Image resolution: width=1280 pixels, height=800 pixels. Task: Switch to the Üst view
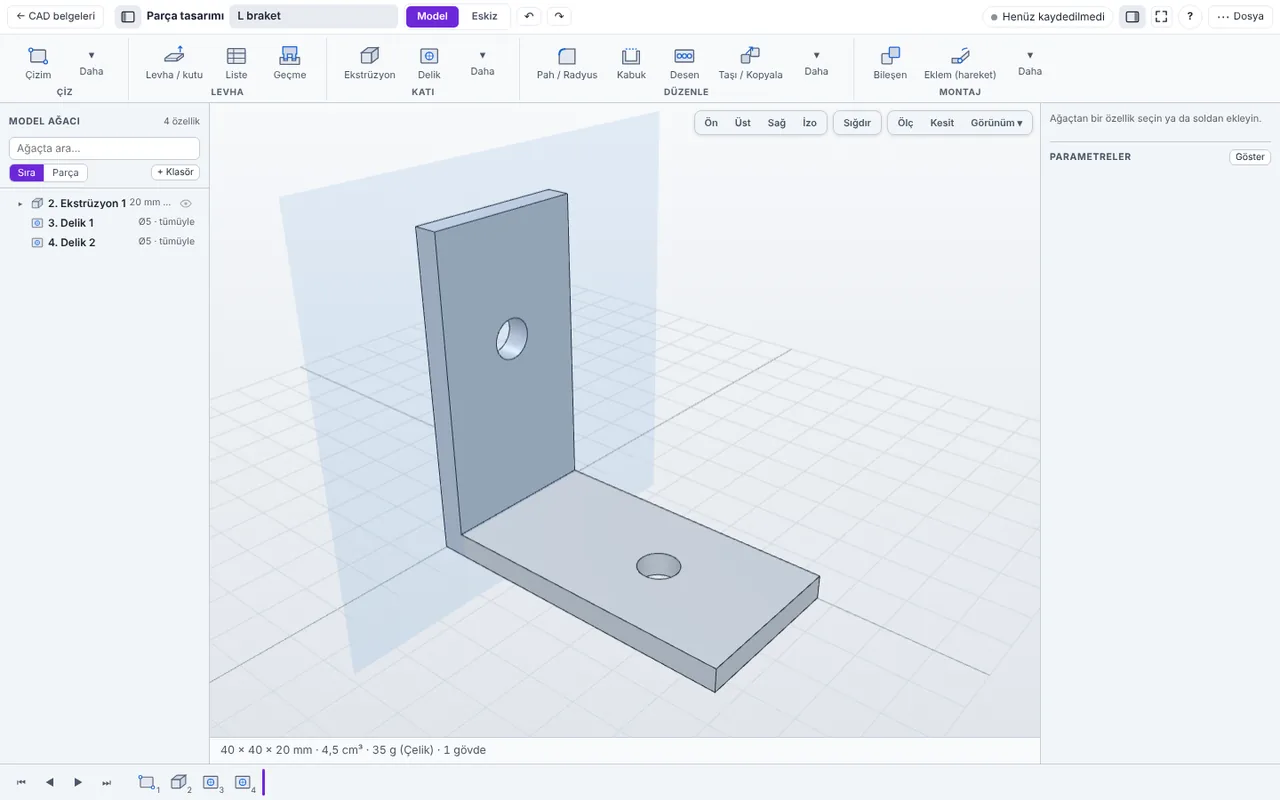click(x=742, y=123)
